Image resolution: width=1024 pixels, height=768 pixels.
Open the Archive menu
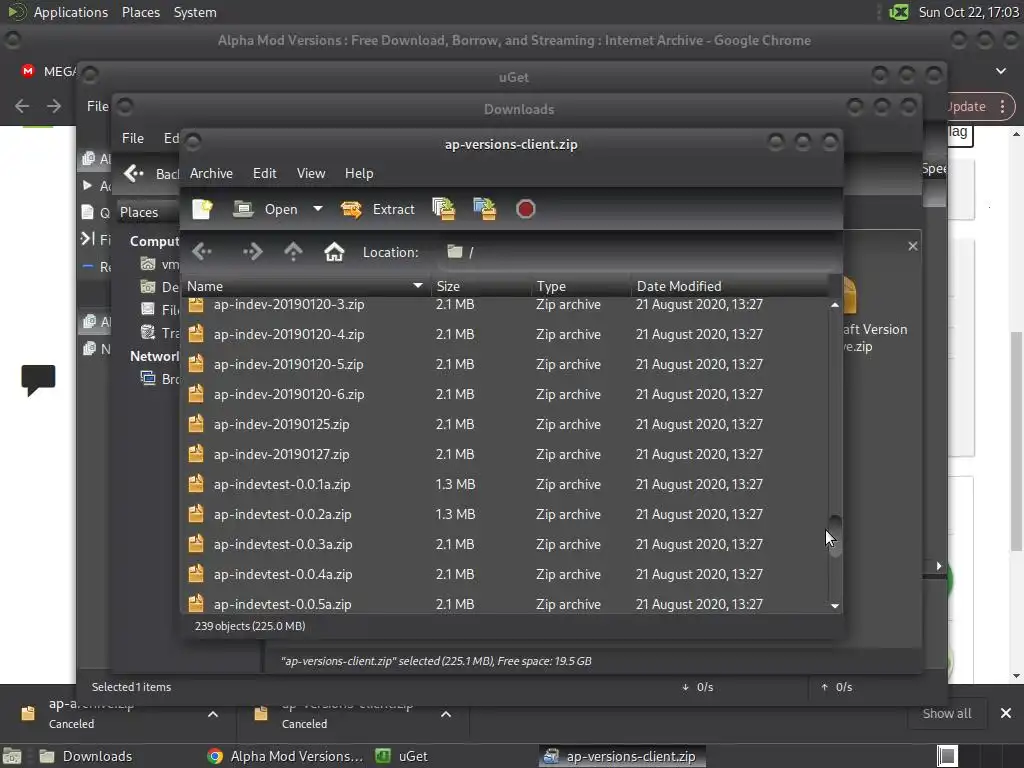pyautogui.click(x=211, y=173)
